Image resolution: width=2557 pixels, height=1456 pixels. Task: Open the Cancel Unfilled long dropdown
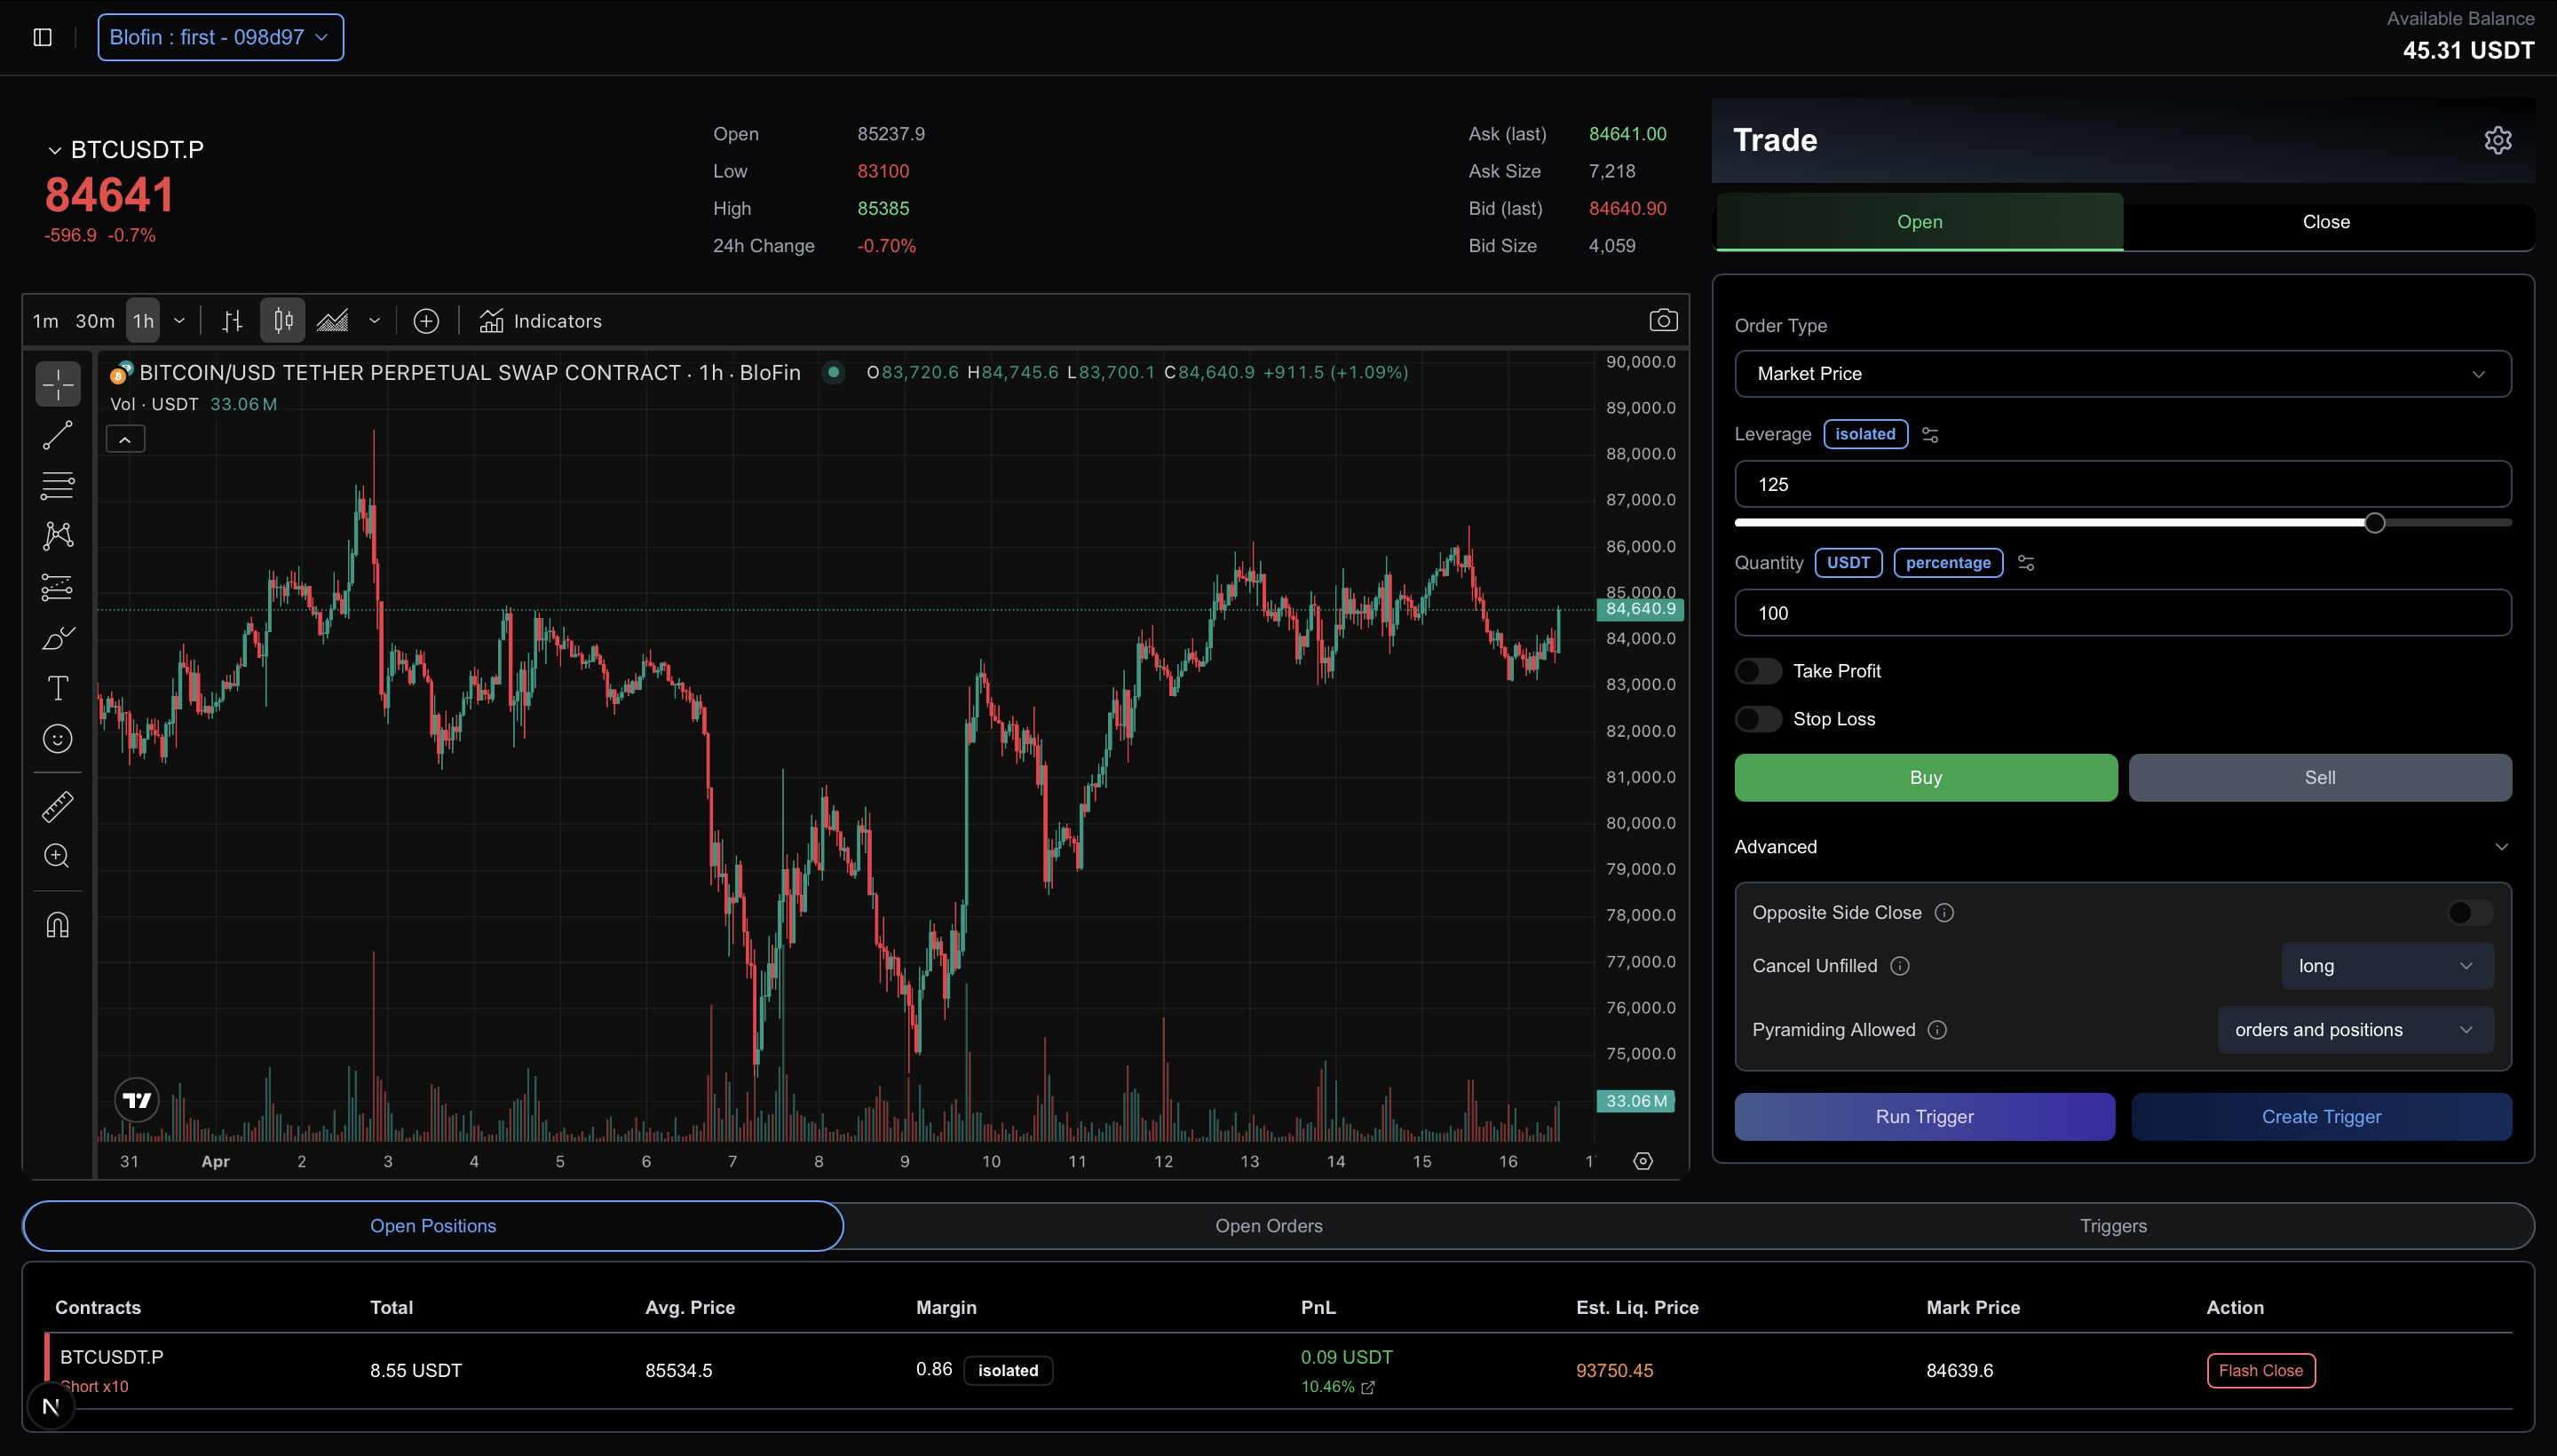pos(2386,966)
